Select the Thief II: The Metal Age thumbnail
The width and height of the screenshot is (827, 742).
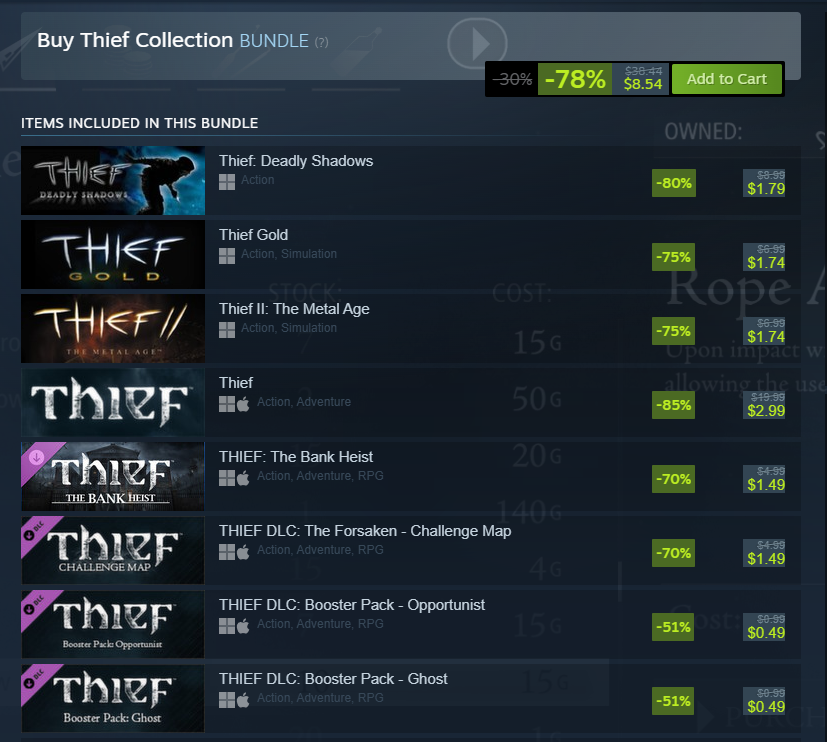(113, 328)
